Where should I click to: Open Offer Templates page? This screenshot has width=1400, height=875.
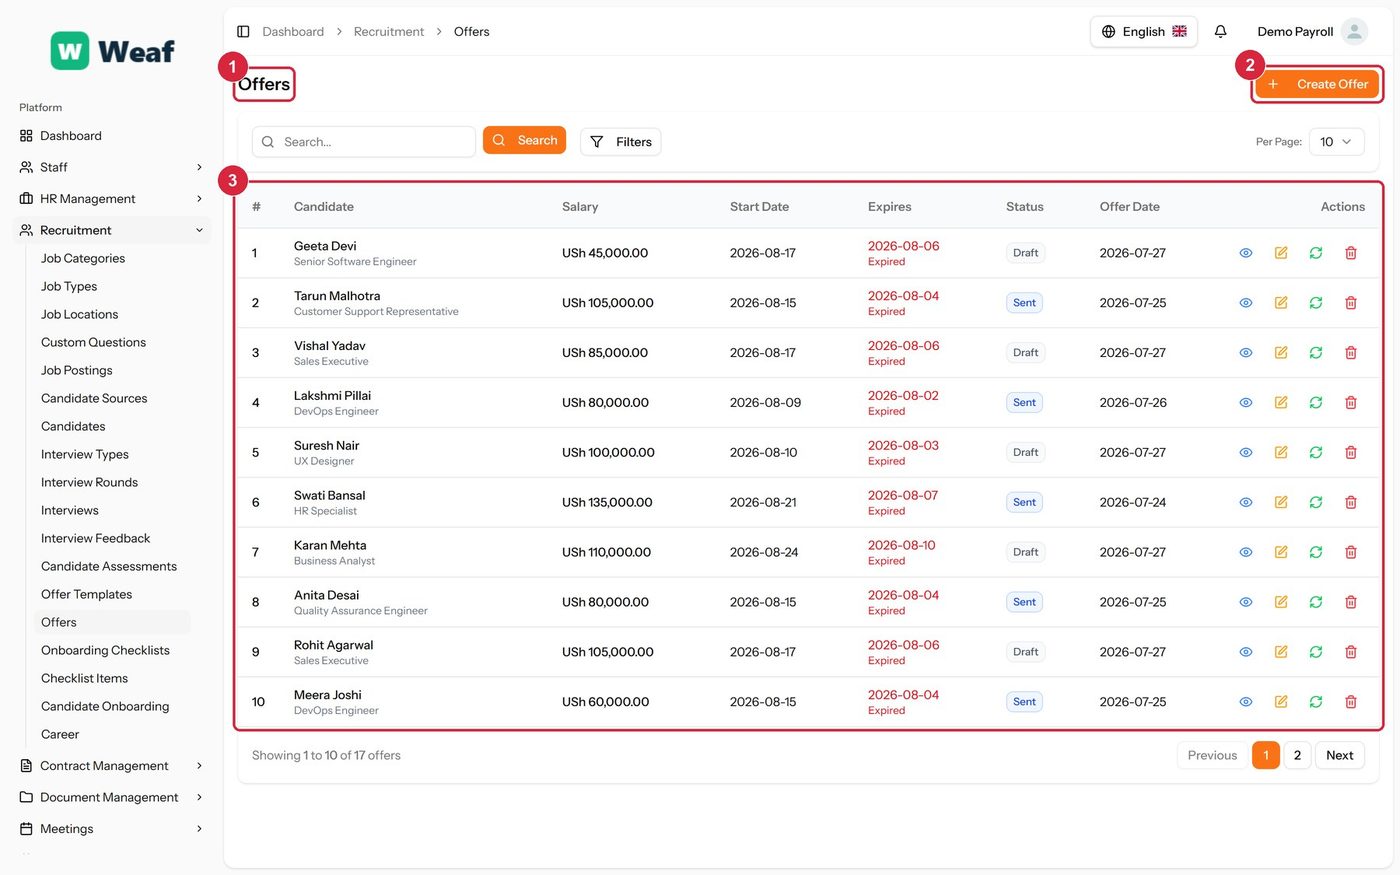pos(86,594)
